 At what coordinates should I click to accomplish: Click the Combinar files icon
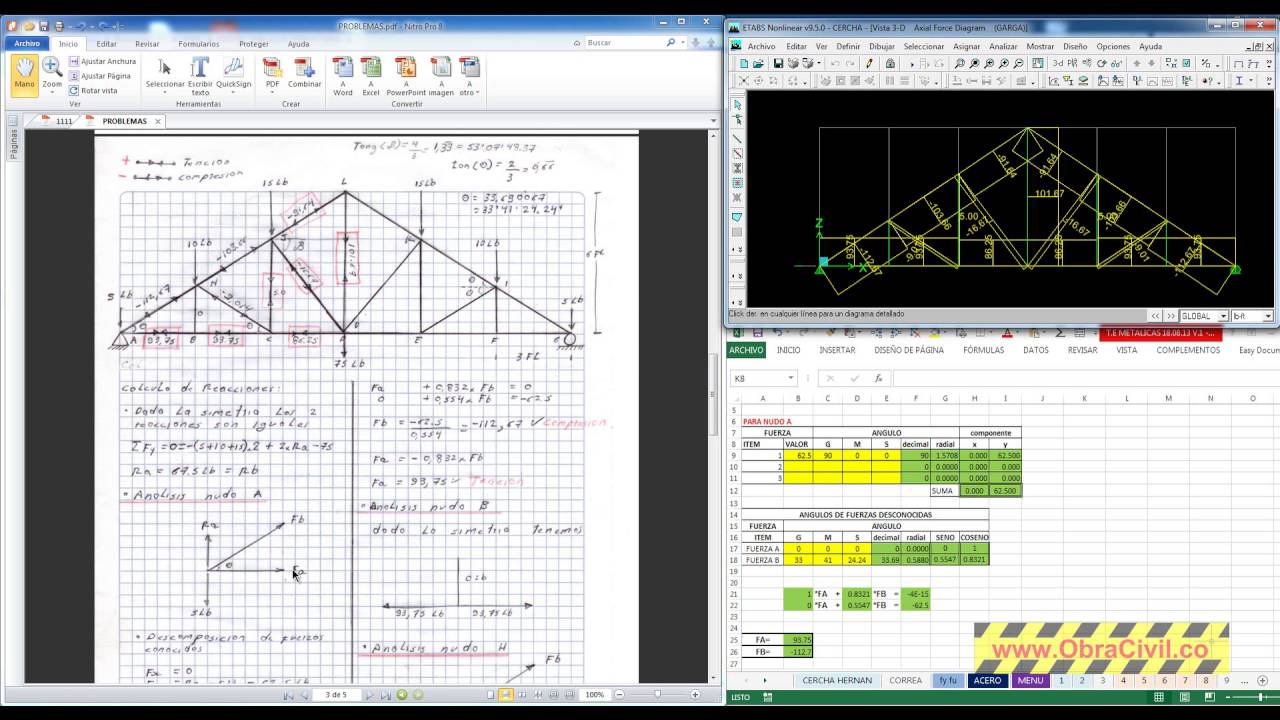305,73
